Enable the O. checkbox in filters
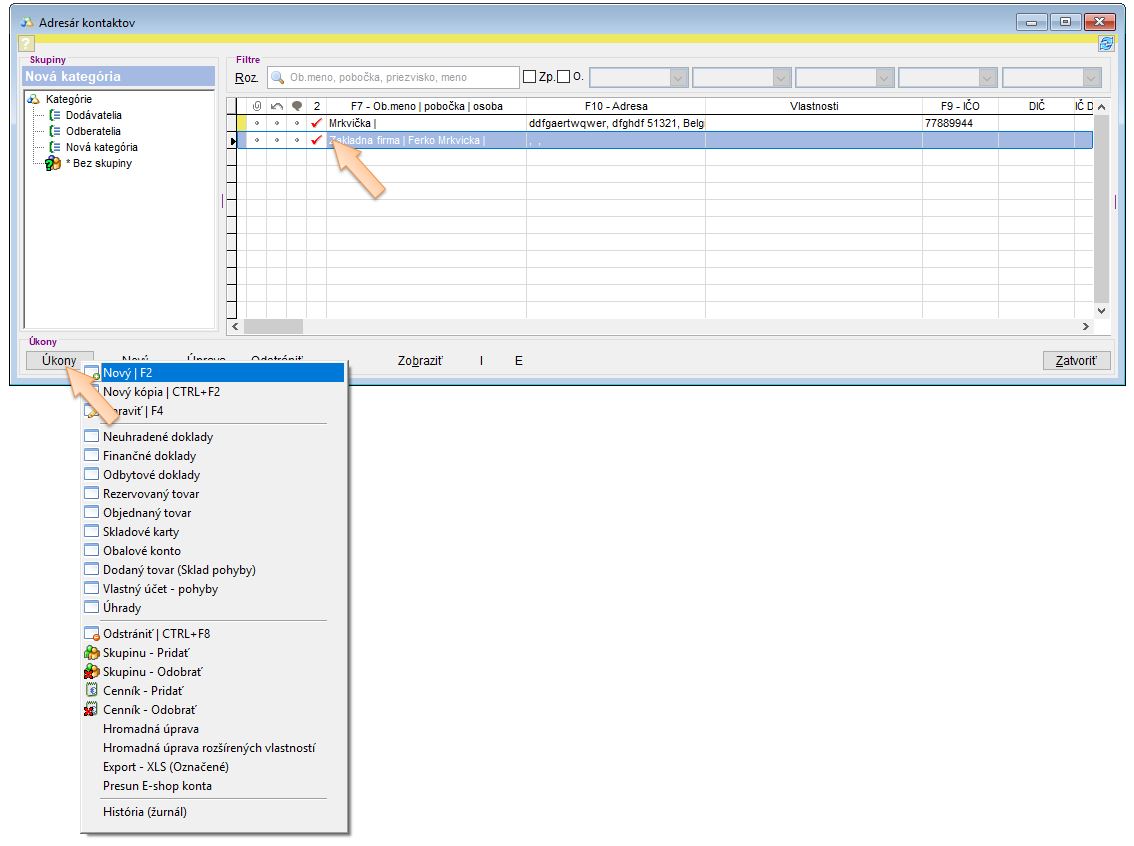Image resolution: width=1134 pixels, height=846 pixels. (564, 77)
